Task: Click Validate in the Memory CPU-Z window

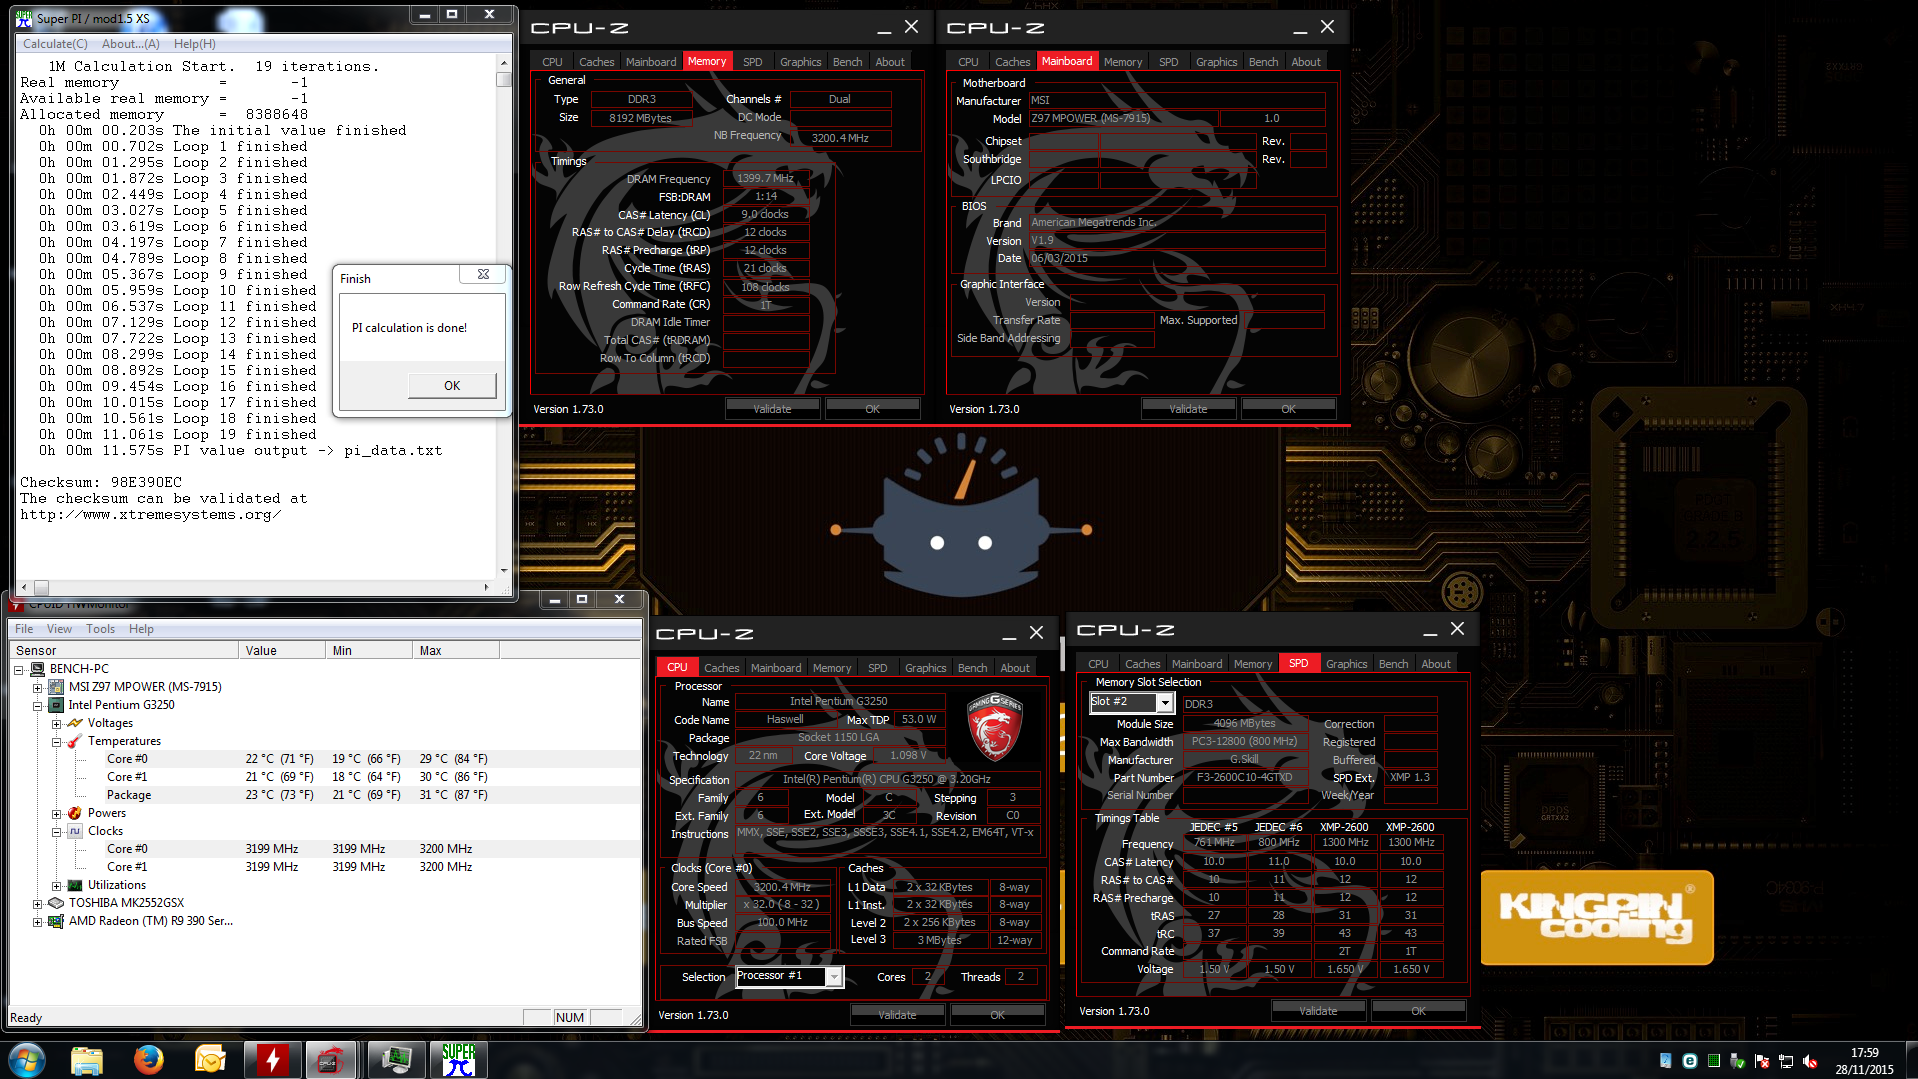Action: (772, 409)
